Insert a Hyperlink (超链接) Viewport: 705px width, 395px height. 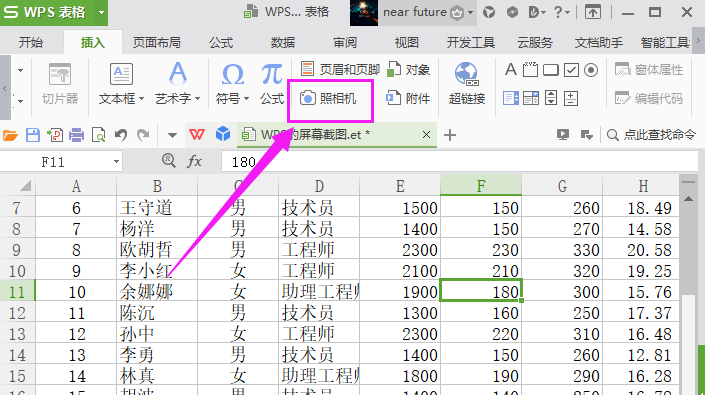tap(467, 84)
